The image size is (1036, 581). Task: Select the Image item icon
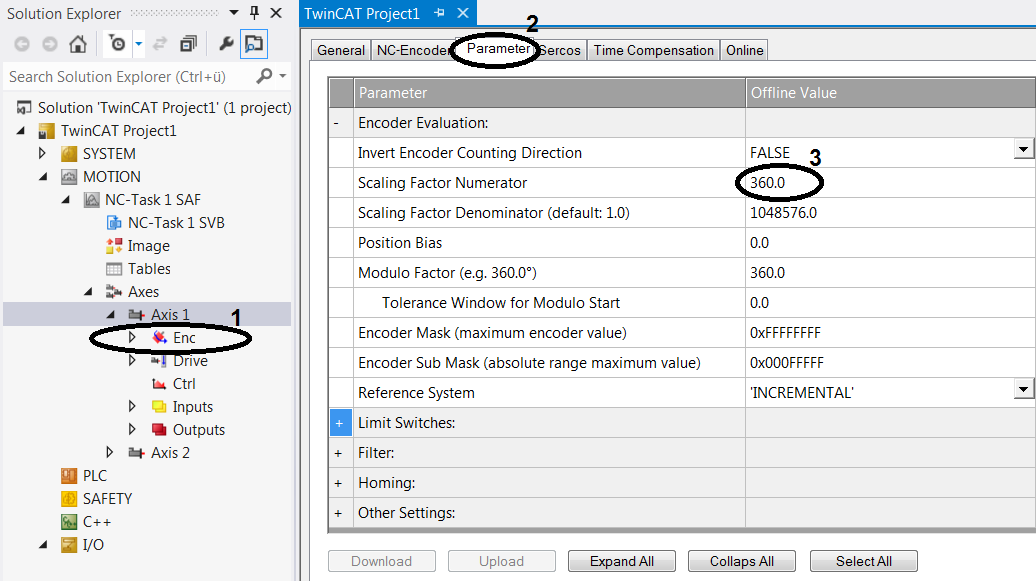pyautogui.click(x=114, y=246)
